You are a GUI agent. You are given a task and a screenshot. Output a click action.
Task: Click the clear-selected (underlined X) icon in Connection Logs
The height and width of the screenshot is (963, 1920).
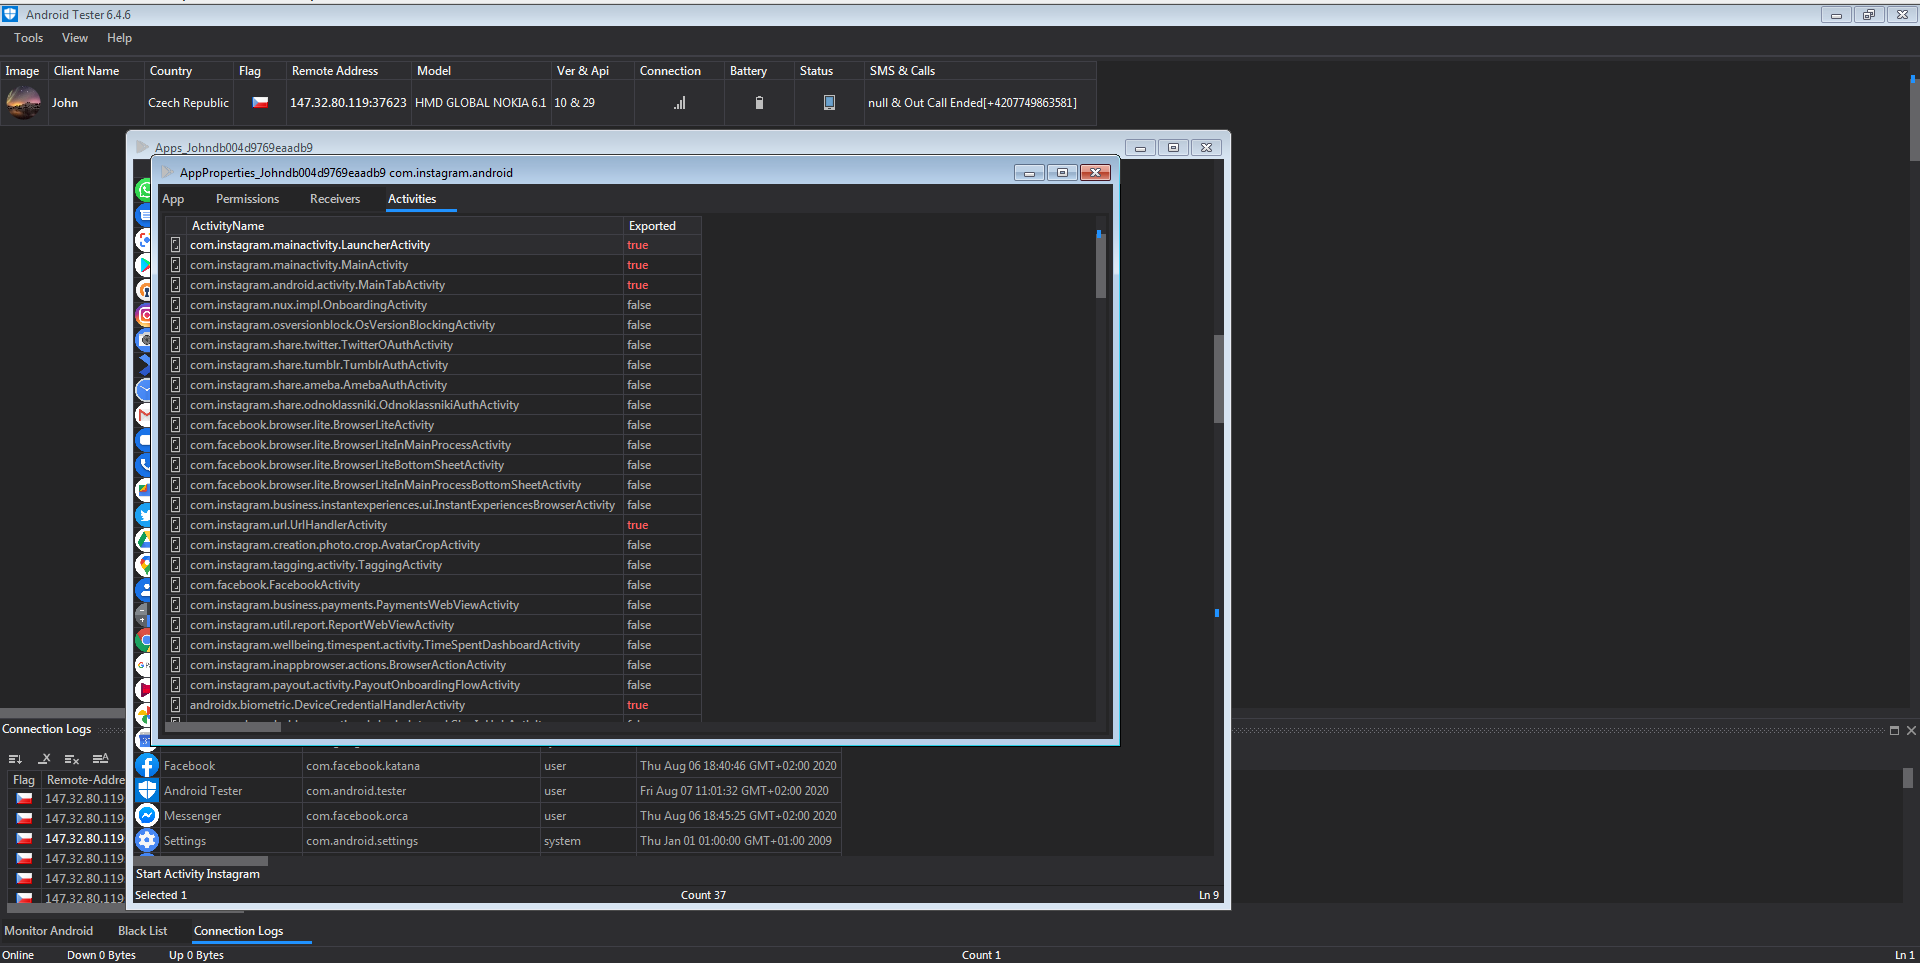(44, 759)
